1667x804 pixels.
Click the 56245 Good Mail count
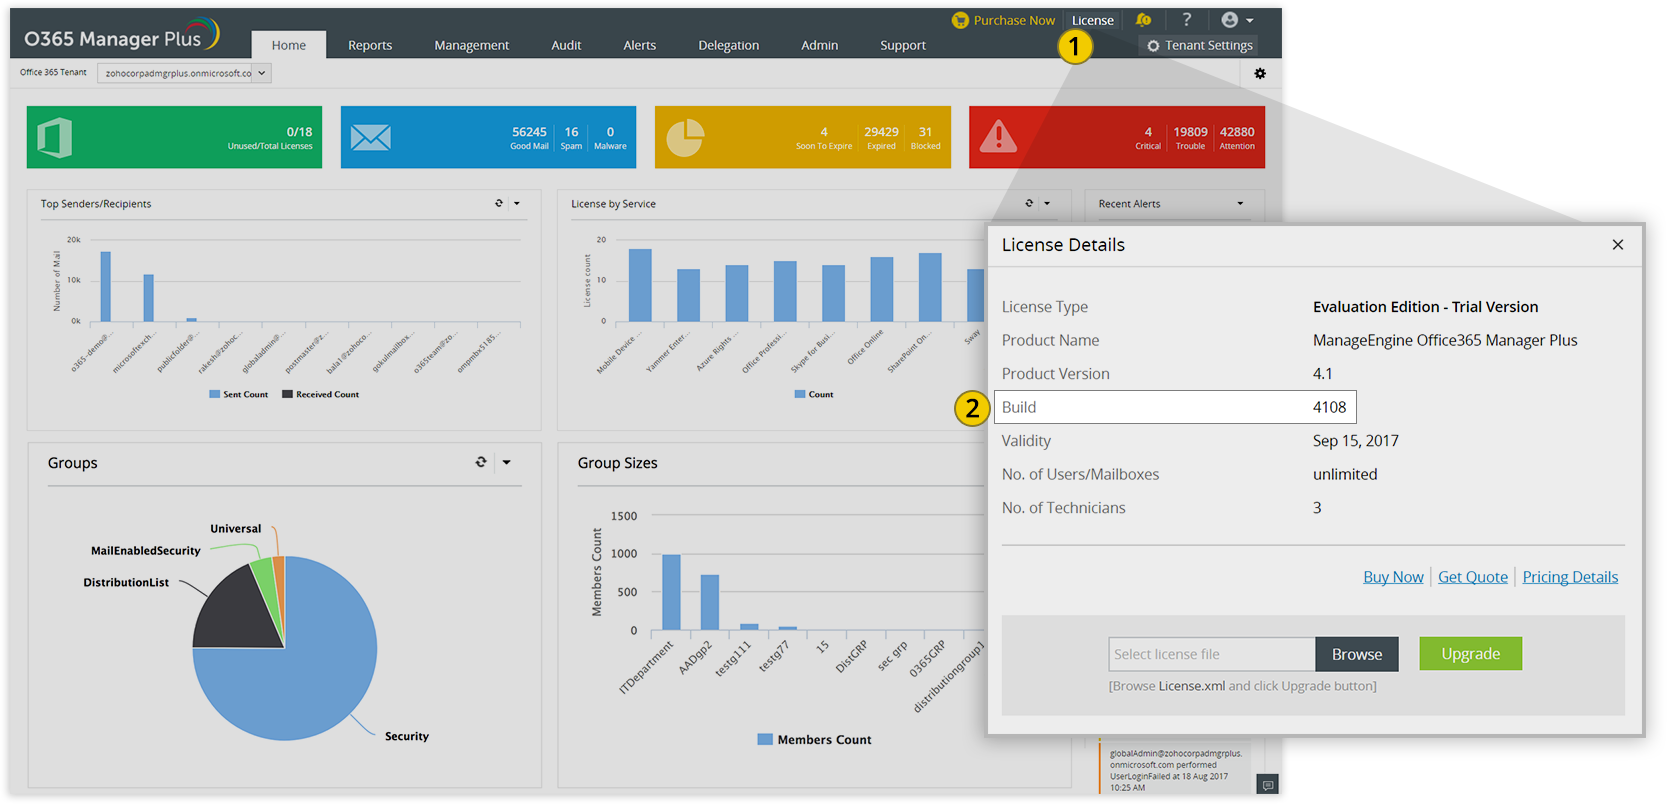coord(529,132)
